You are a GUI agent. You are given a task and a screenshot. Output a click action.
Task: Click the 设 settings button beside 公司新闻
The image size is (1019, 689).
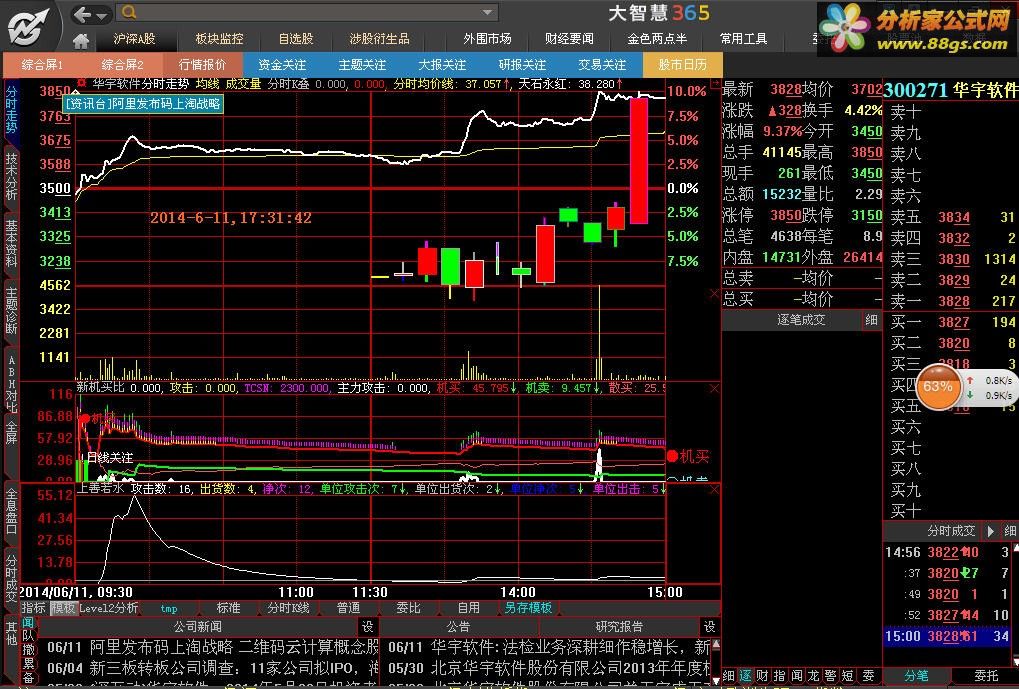[368, 627]
